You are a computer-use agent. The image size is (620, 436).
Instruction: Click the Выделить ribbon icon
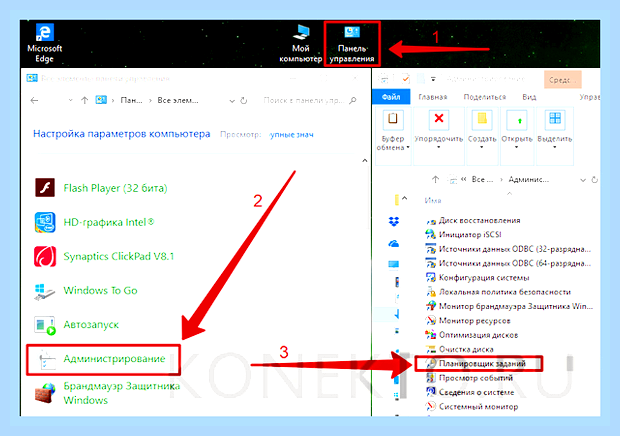[555, 120]
